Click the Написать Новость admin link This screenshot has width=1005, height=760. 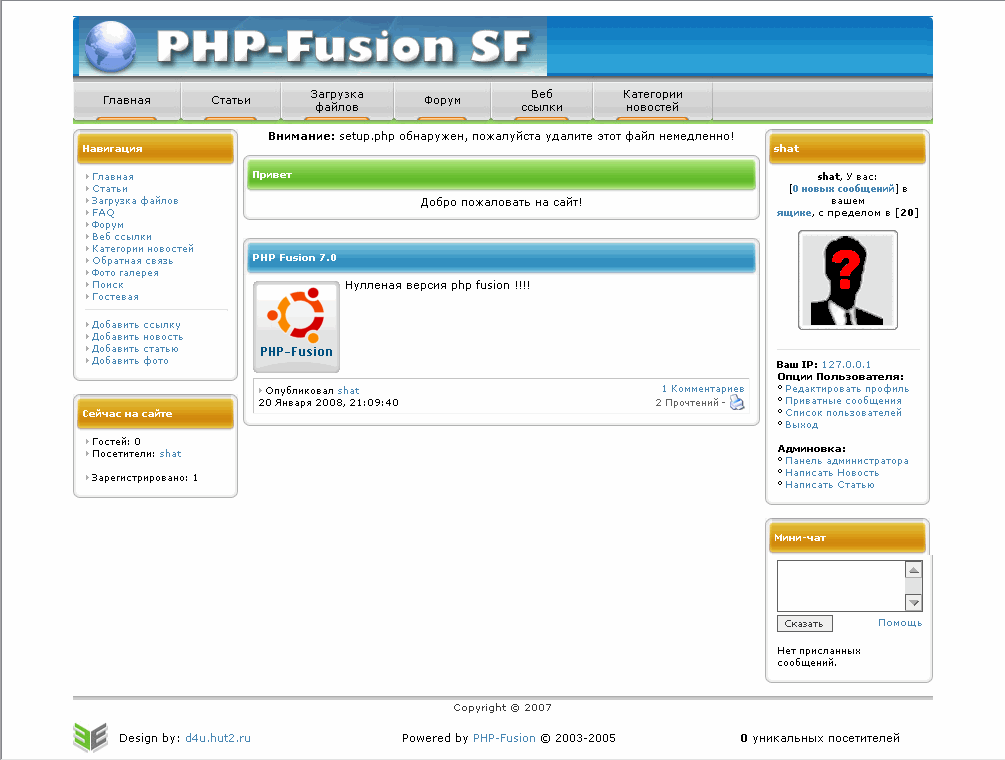832,473
